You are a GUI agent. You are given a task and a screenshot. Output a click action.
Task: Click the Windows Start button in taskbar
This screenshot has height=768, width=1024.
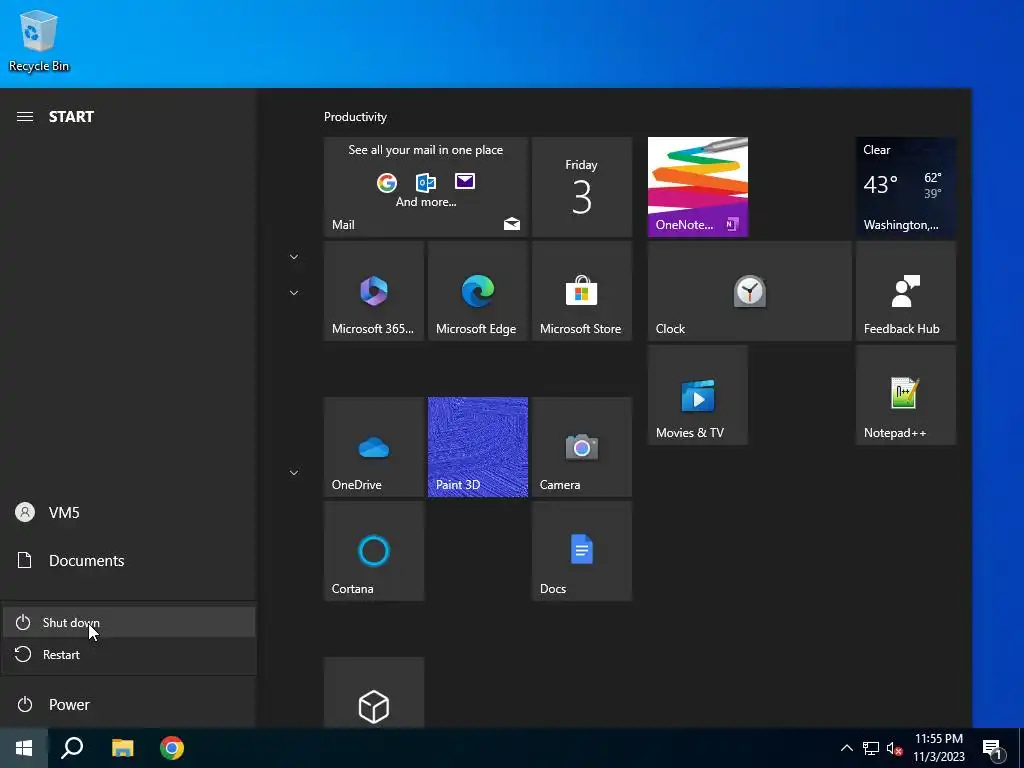pos(24,748)
